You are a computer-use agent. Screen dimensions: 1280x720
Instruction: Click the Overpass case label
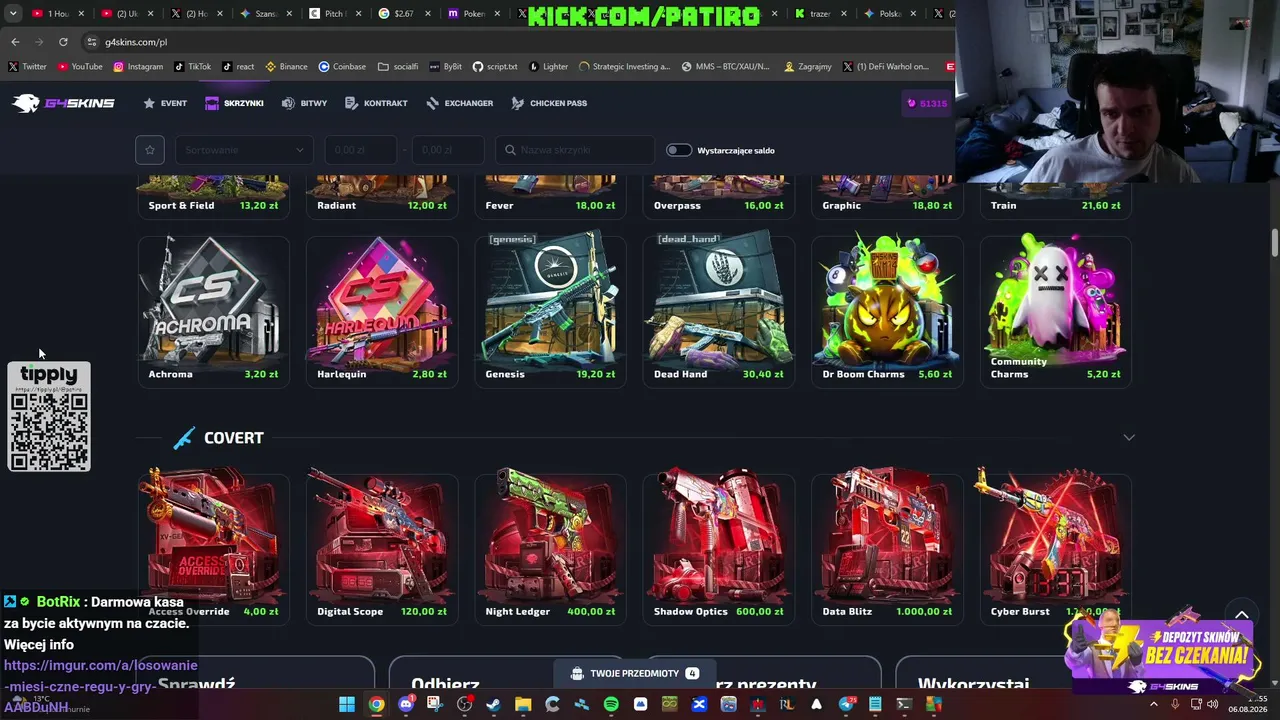pos(677,205)
